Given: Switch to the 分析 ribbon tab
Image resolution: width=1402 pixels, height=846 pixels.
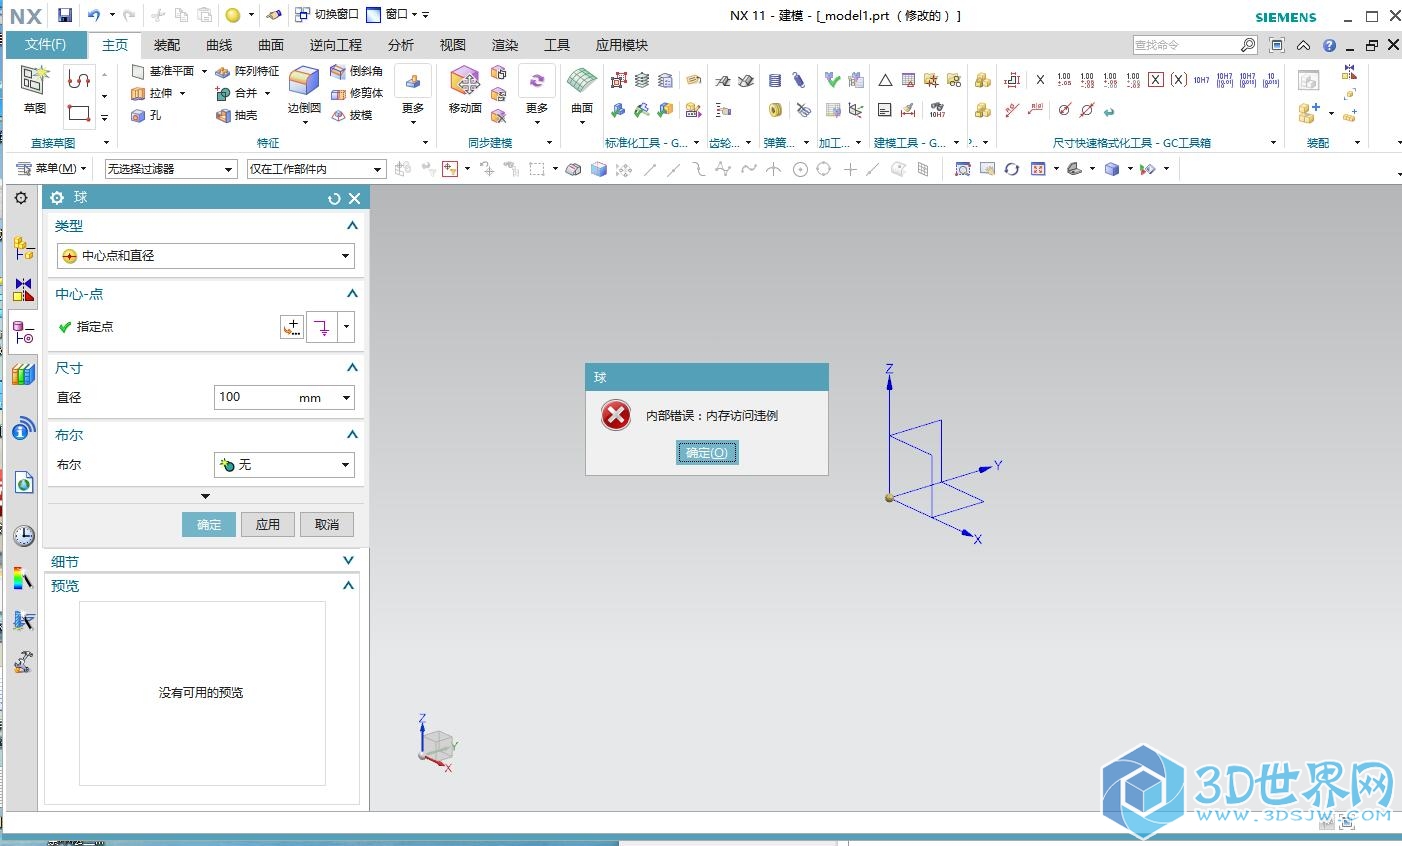Looking at the screenshot, I should (x=401, y=45).
